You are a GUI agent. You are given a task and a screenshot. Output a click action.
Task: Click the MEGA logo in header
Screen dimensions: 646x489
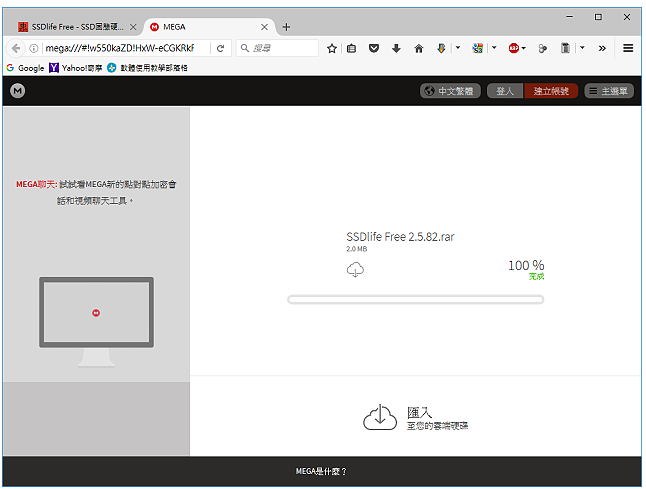tap(17, 91)
